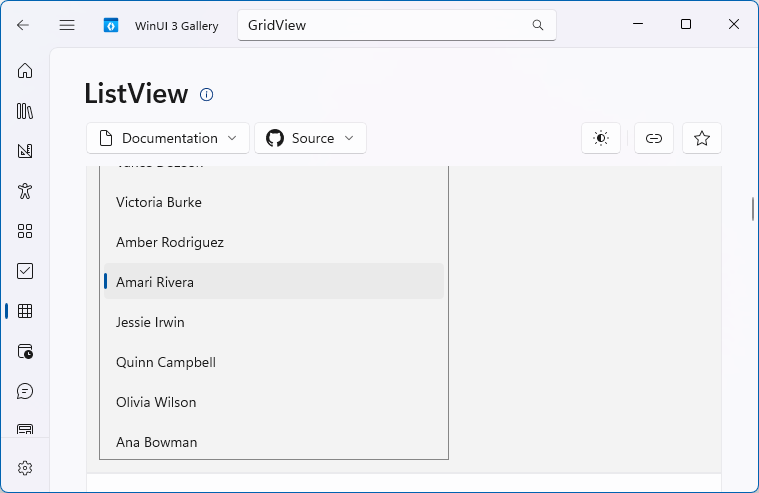Select Quinn Campbell in the list
This screenshot has width=759, height=493.
(x=273, y=362)
